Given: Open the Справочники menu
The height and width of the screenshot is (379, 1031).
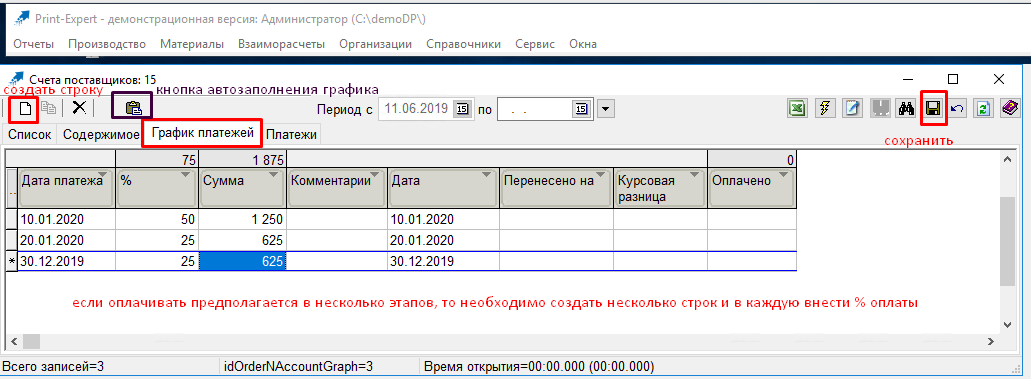Looking at the screenshot, I should tap(464, 44).
